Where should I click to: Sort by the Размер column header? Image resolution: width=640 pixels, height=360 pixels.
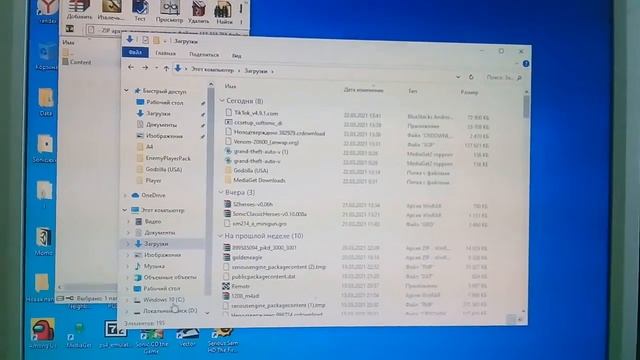[469, 92]
